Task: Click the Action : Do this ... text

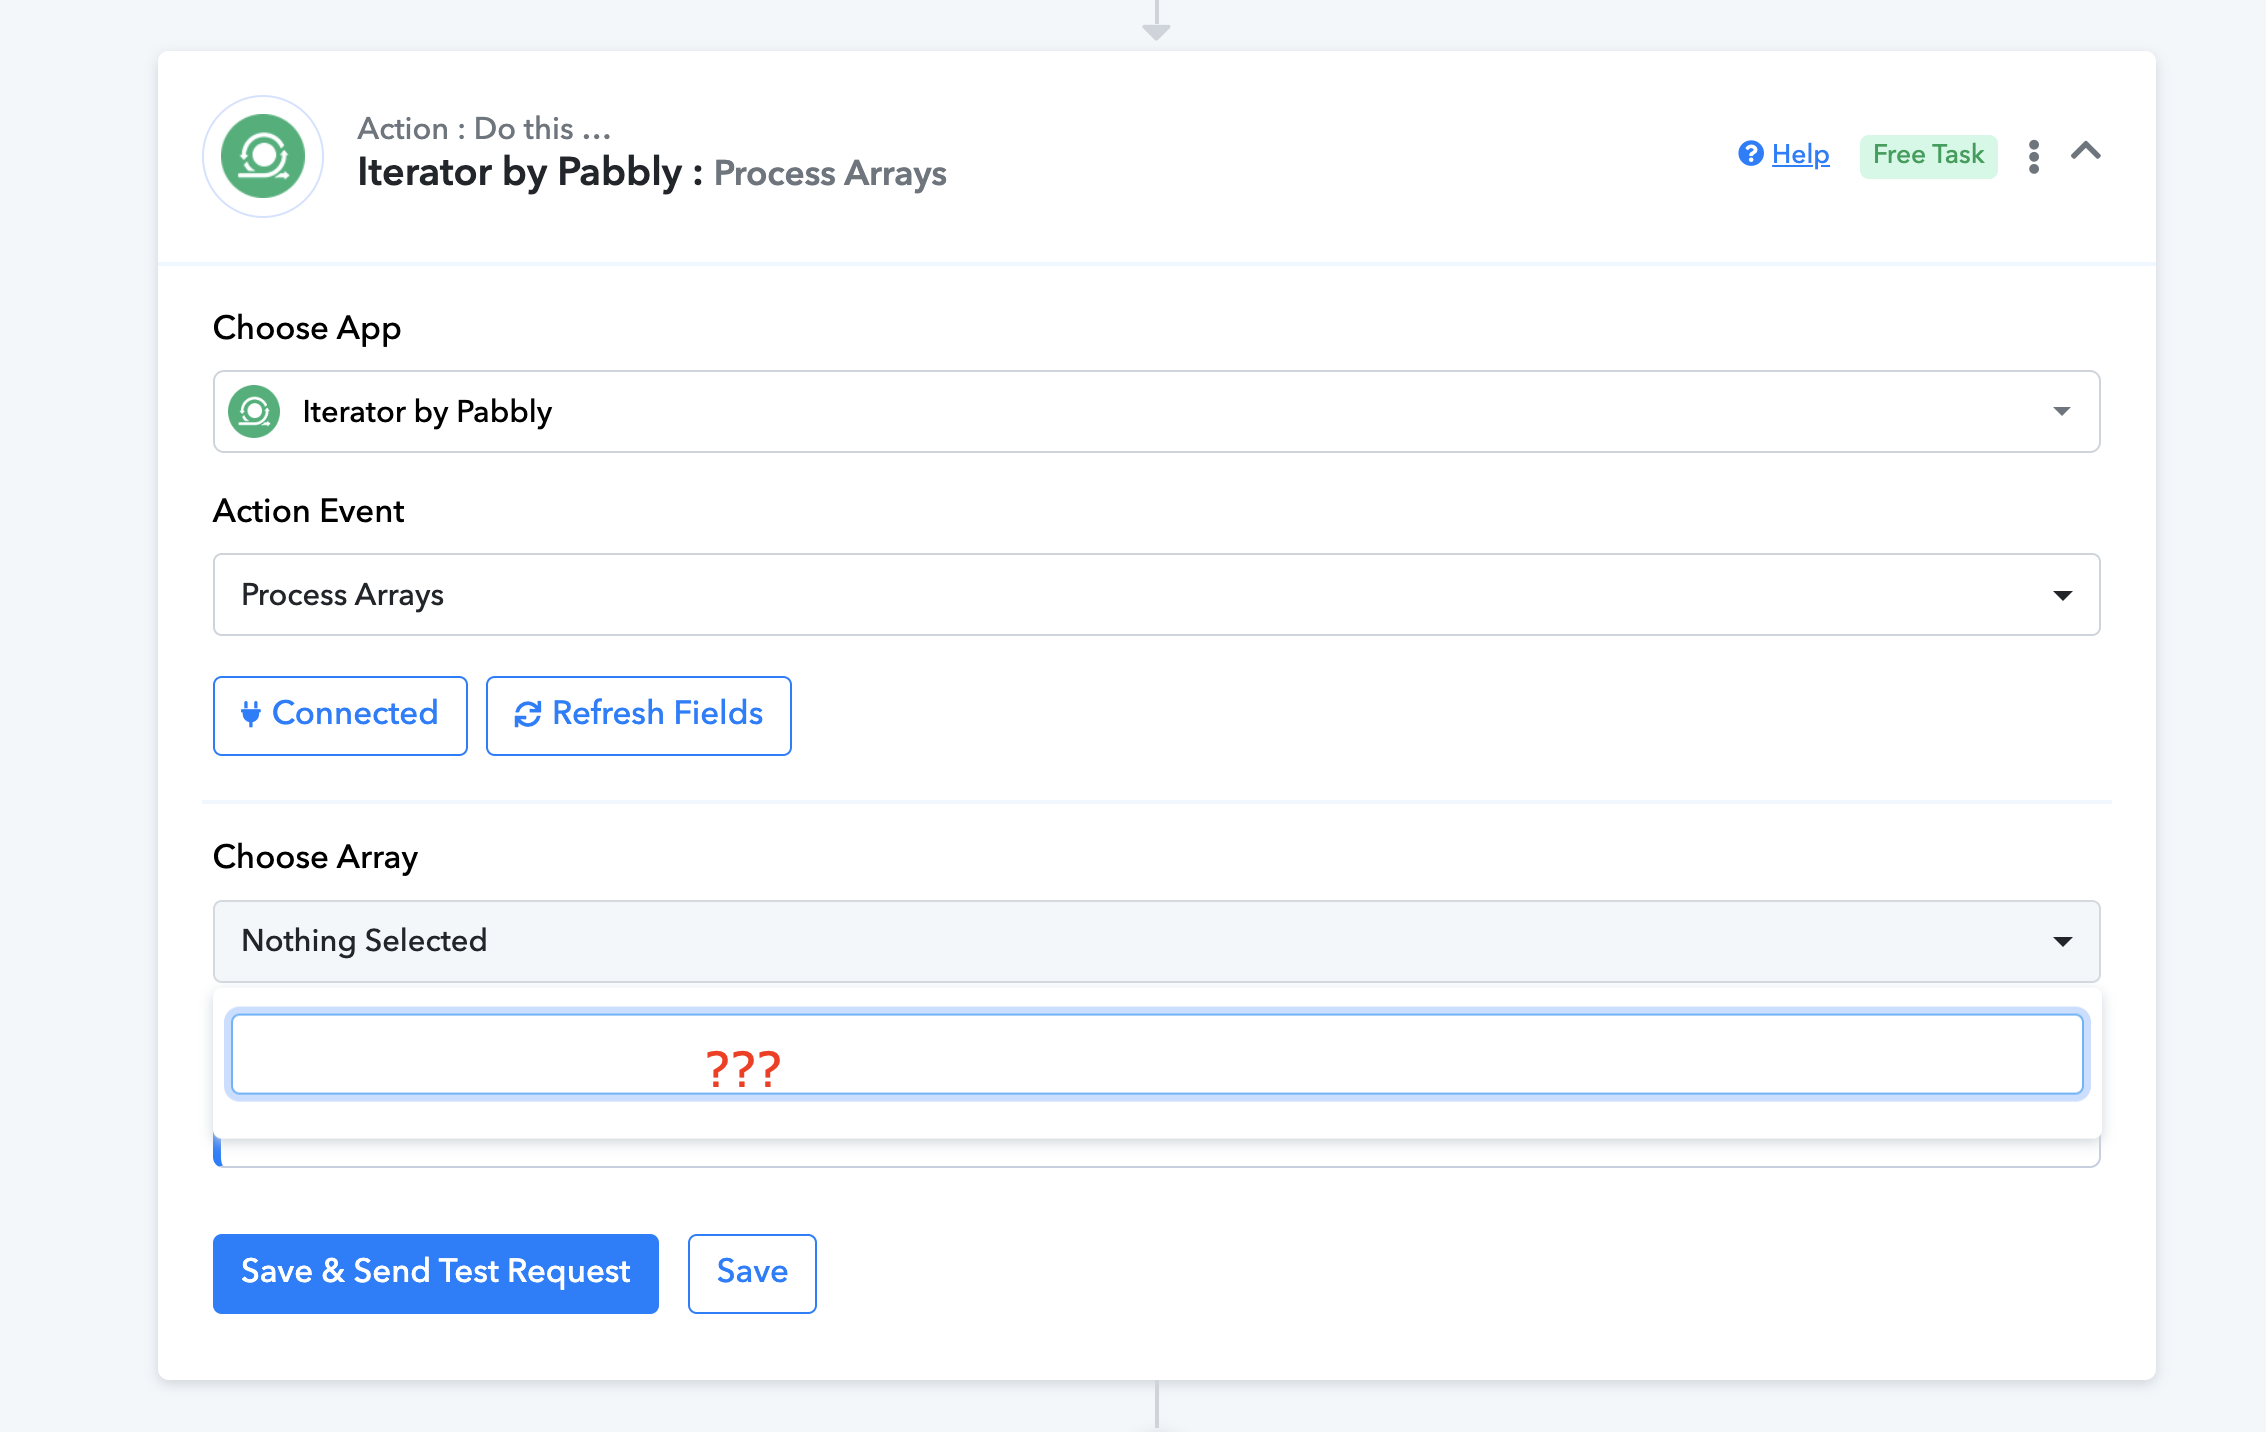Action: pos(484,128)
